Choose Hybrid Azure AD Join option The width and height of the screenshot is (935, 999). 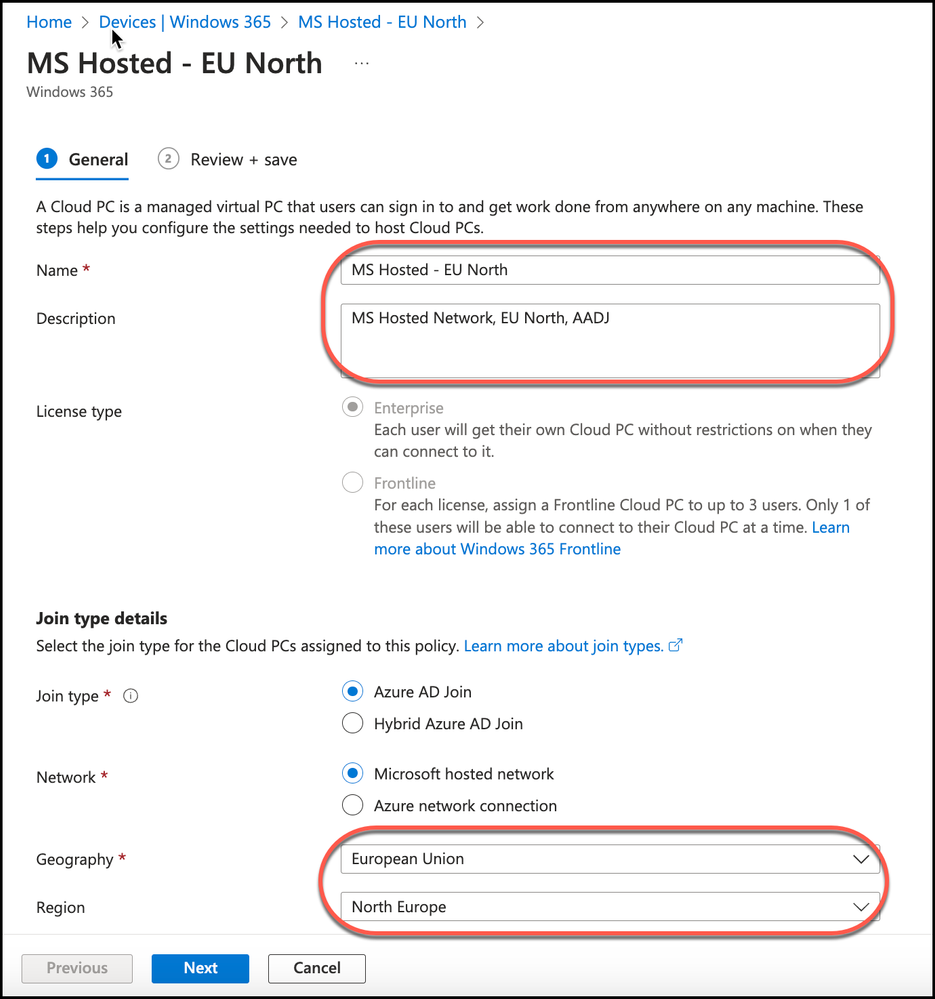pyautogui.click(x=352, y=723)
